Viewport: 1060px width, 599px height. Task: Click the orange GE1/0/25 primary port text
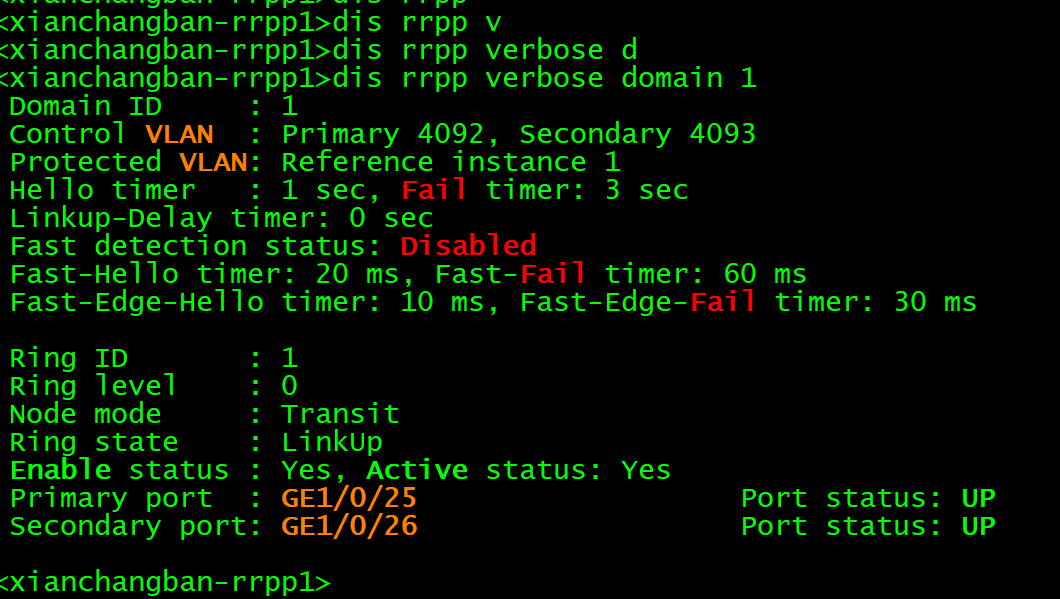(x=349, y=498)
